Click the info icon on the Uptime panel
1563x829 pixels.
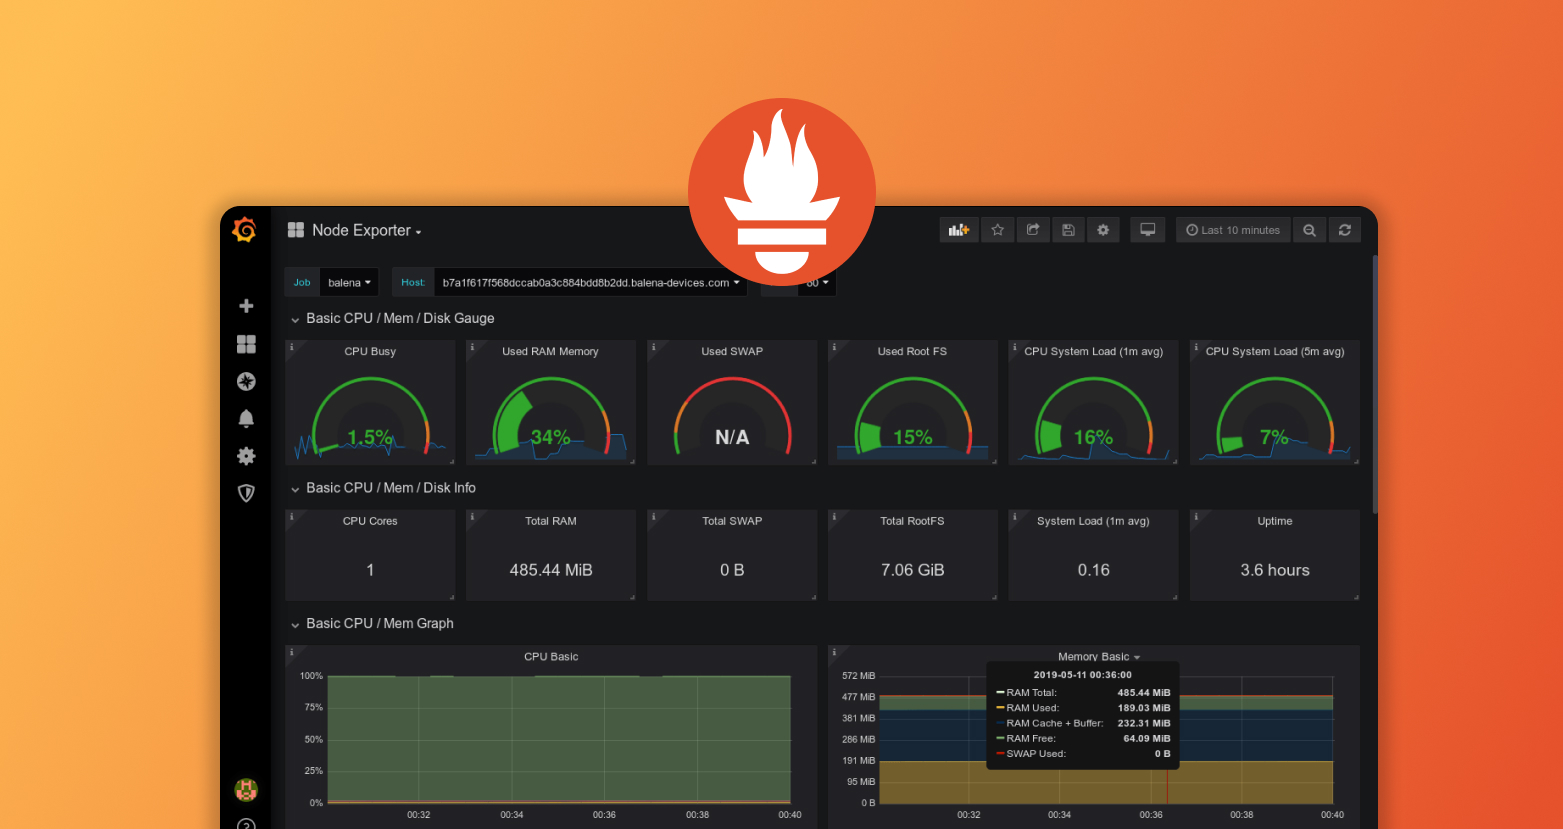coord(1196,517)
